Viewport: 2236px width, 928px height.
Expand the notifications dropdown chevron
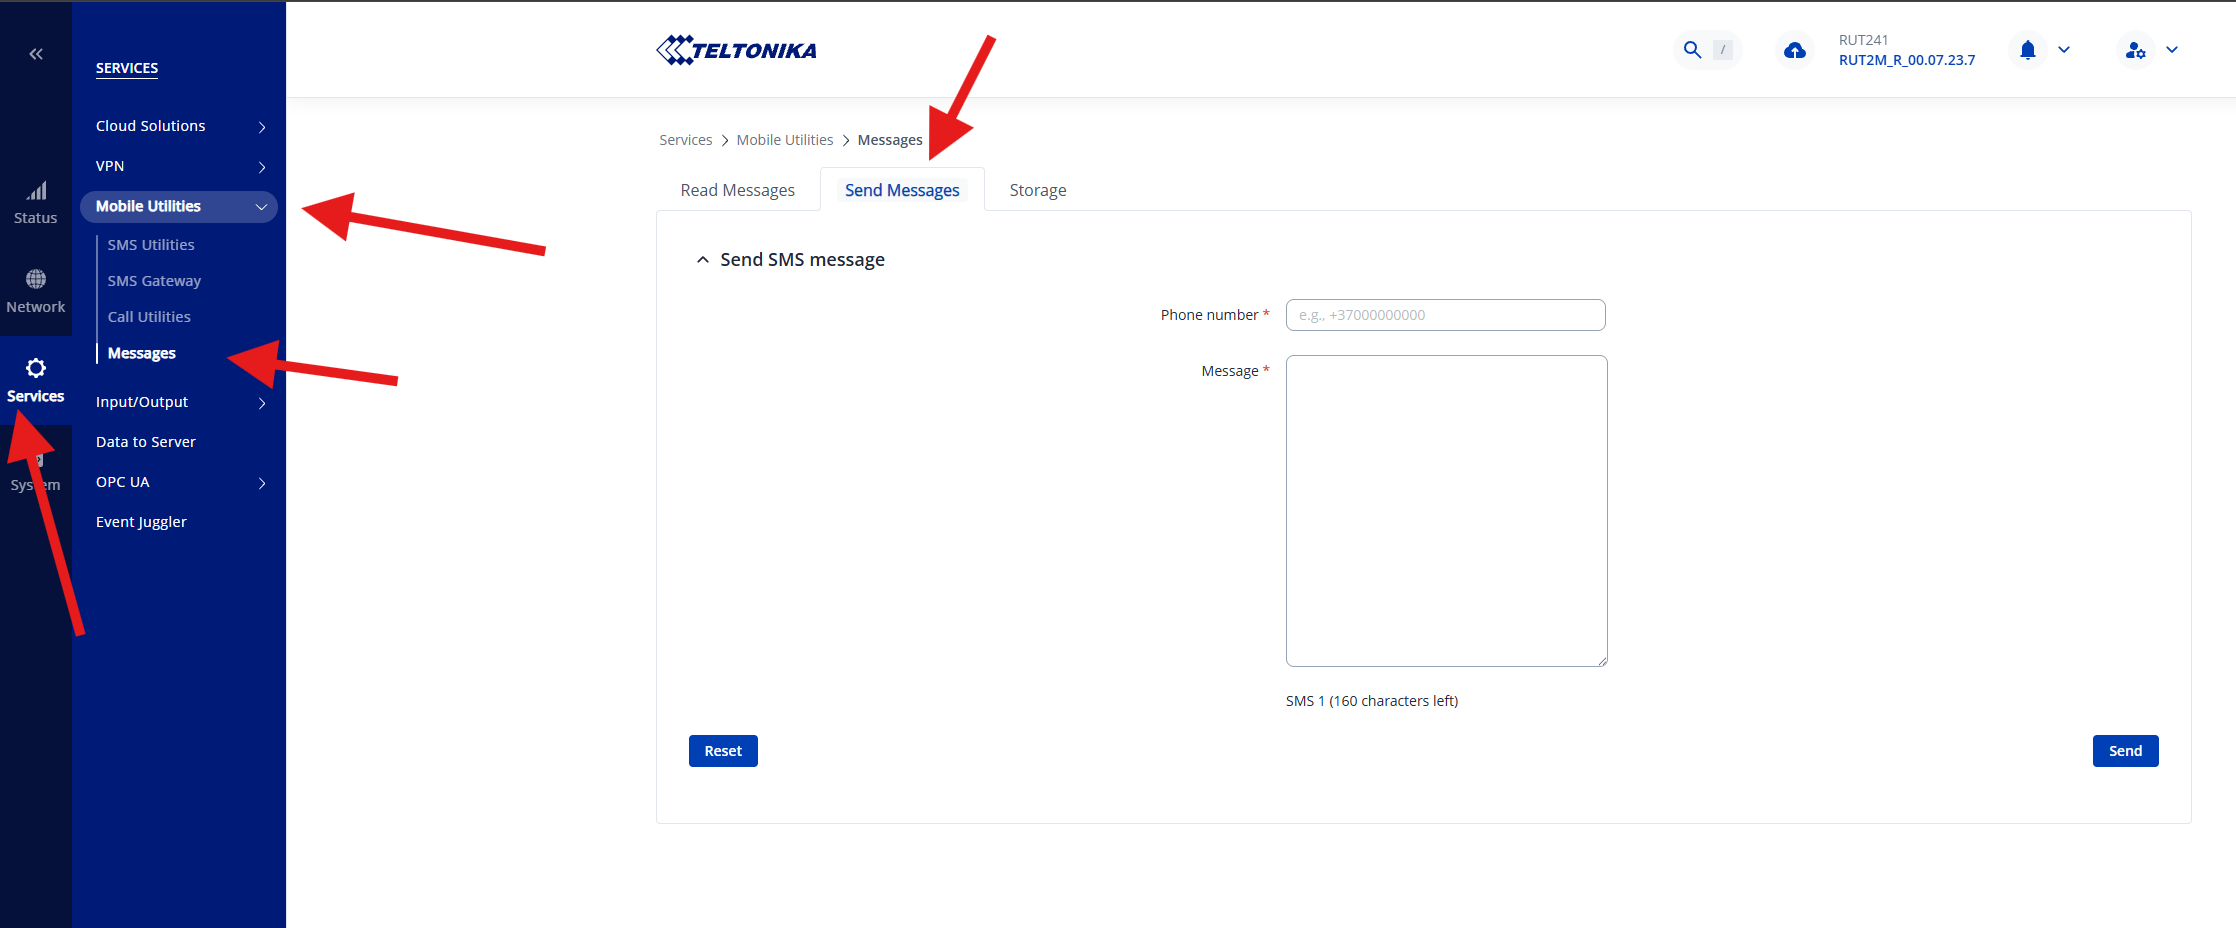pos(2064,50)
